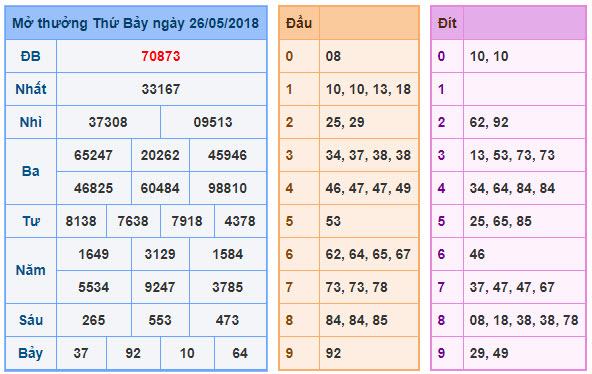Click fifth prize number 1649
Image resolution: width=592 pixels, height=374 pixels.
tap(93, 254)
